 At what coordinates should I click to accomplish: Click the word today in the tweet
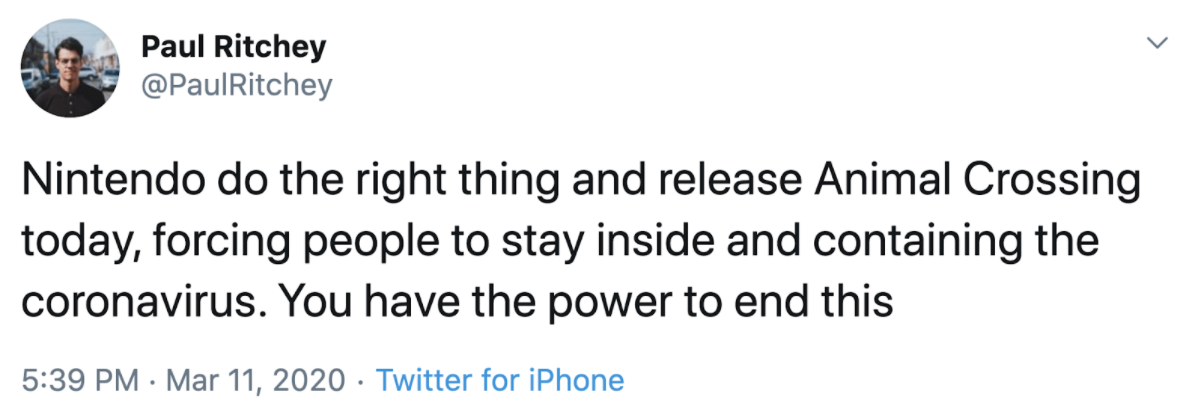click(x=73, y=243)
